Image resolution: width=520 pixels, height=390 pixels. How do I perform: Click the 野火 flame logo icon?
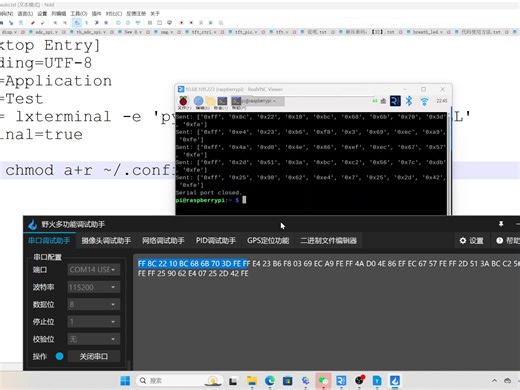coord(32,225)
